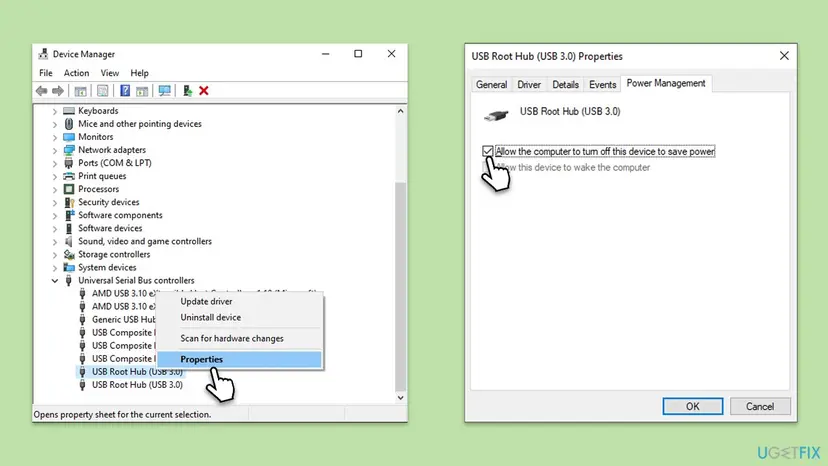Open the View menu in Device Manager
The width and height of the screenshot is (828, 466).
(110, 73)
